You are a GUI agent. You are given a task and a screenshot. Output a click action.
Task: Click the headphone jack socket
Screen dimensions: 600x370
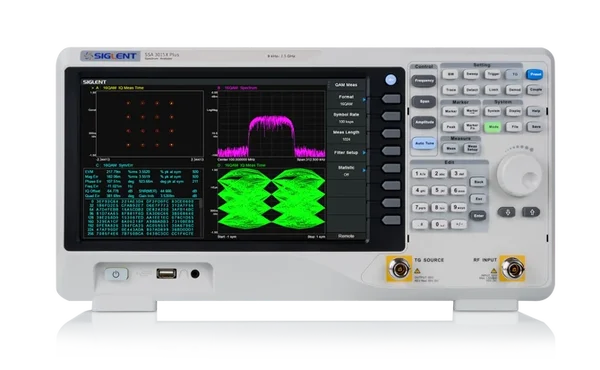(x=195, y=274)
